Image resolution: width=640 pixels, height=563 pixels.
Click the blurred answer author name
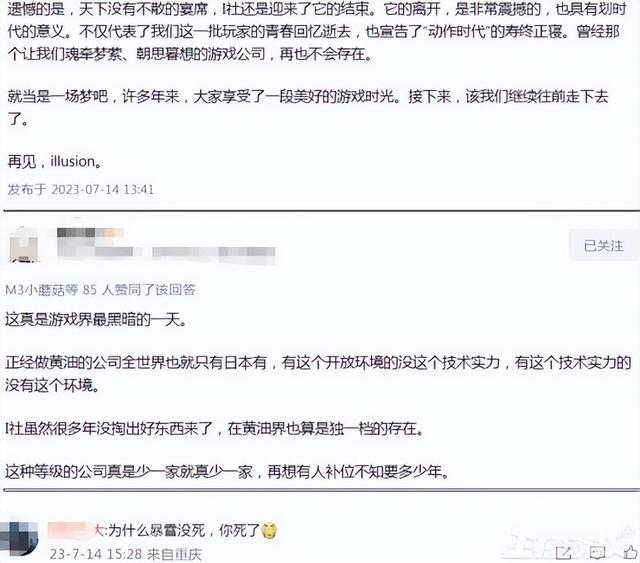90,233
